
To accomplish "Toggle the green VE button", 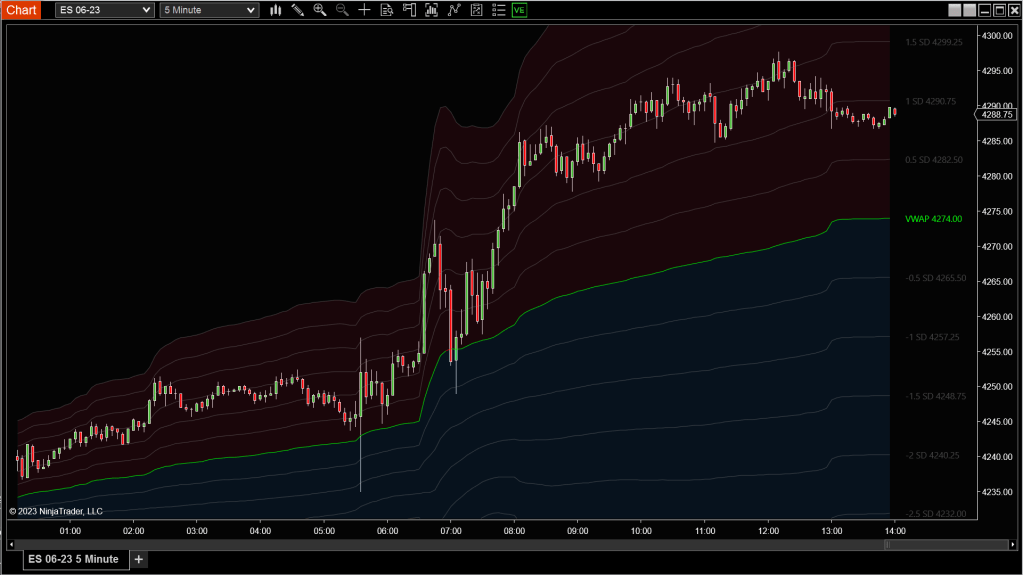I will pos(519,10).
